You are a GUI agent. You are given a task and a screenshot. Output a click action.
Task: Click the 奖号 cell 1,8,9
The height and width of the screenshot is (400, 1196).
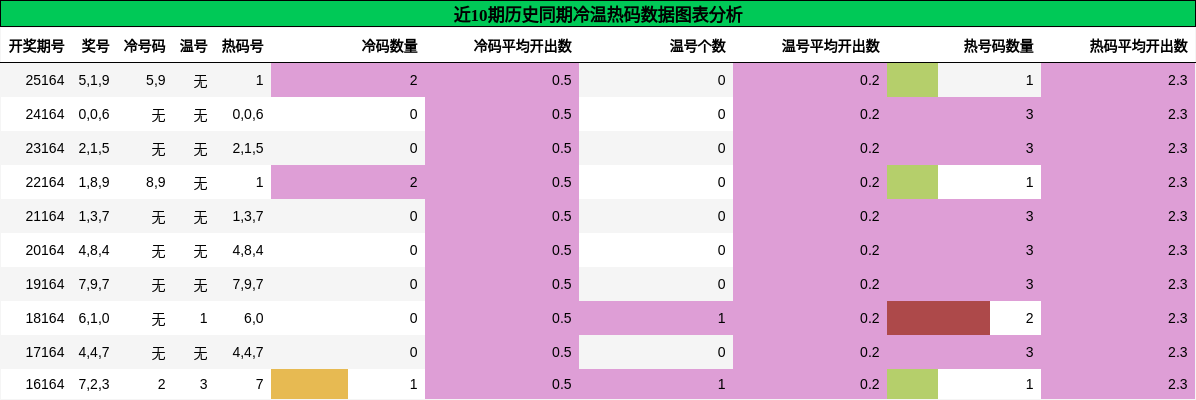click(x=94, y=182)
